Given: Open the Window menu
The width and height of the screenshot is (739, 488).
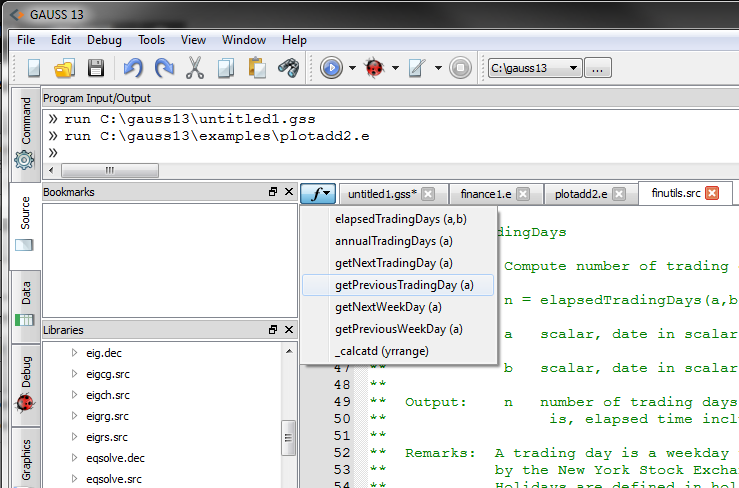Looking at the screenshot, I should coord(244,40).
